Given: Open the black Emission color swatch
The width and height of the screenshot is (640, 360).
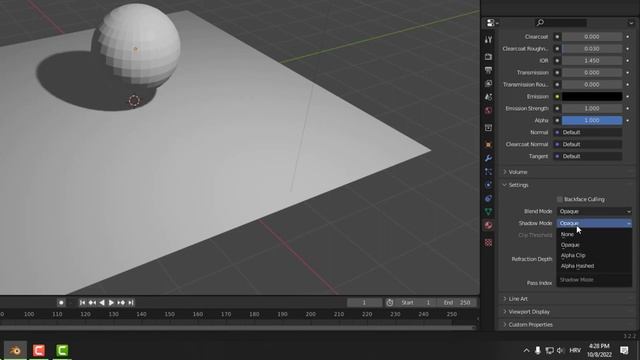Looking at the screenshot, I should click(592, 96).
